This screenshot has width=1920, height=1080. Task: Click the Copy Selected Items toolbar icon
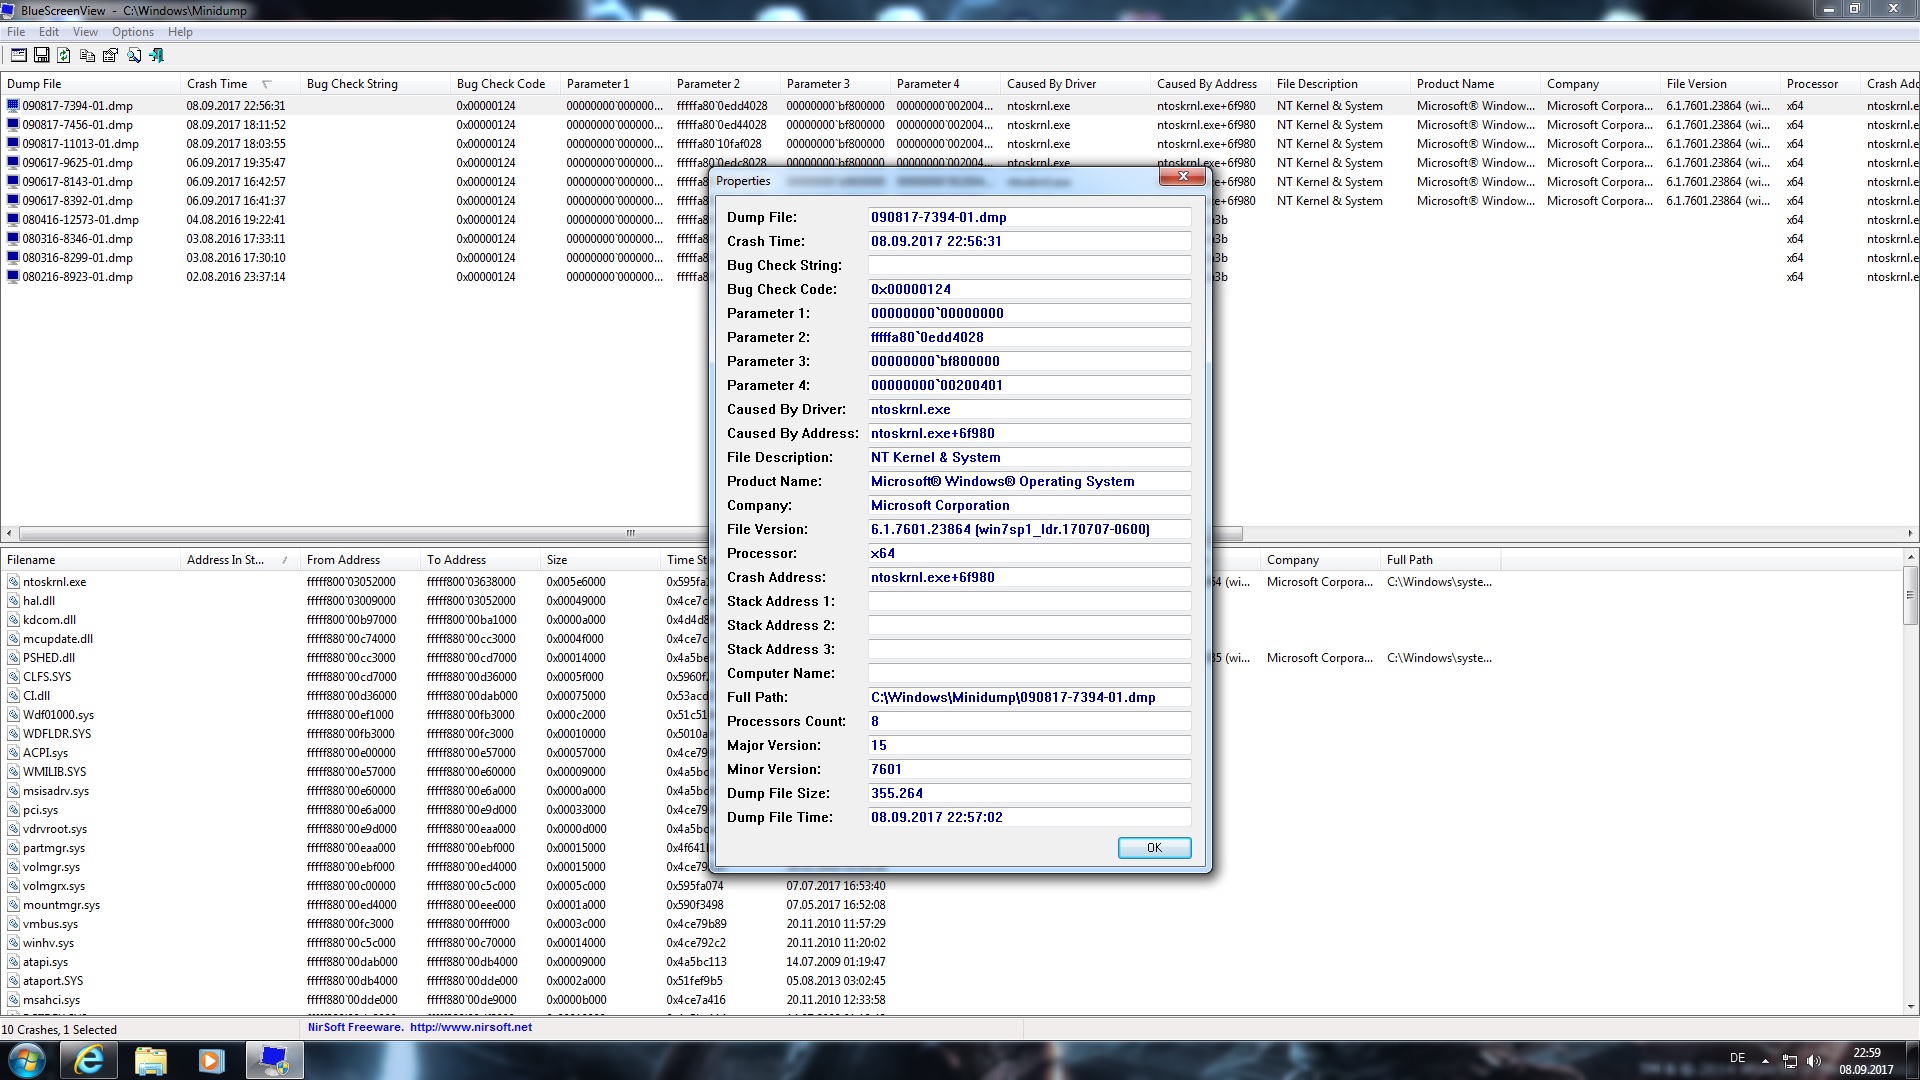click(88, 55)
